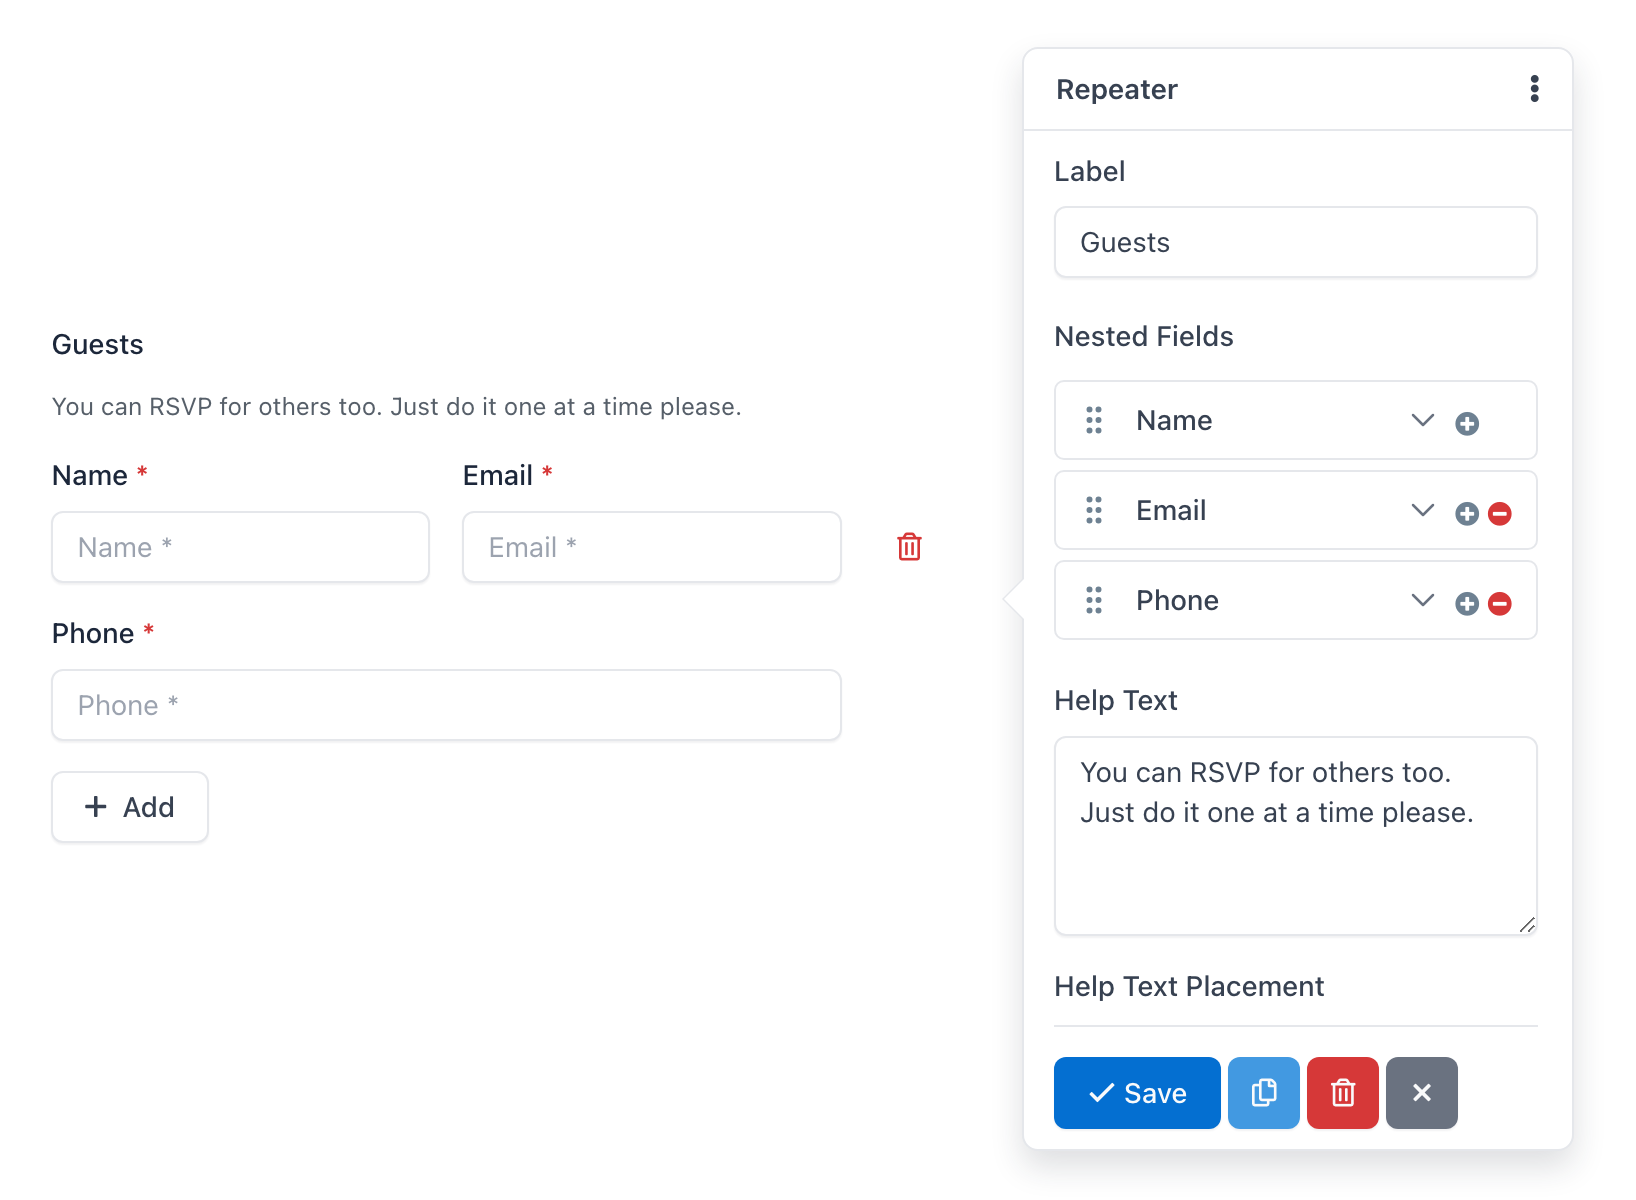This screenshot has width=1636, height=1200.
Task: Expand the Phone nested field chevron
Action: [1423, 600]
